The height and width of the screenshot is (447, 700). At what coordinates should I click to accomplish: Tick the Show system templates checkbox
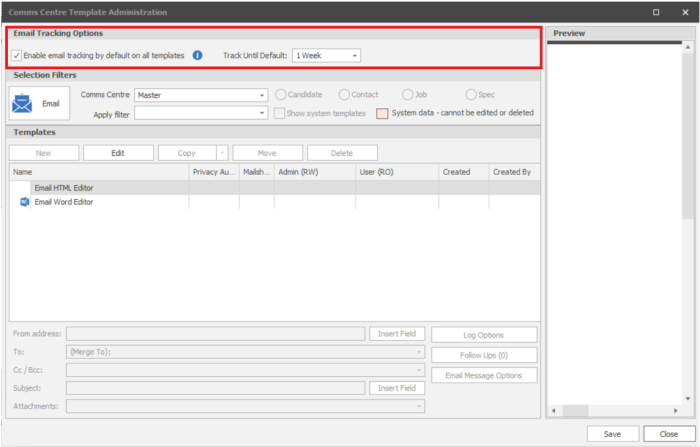tap(280, 113)
